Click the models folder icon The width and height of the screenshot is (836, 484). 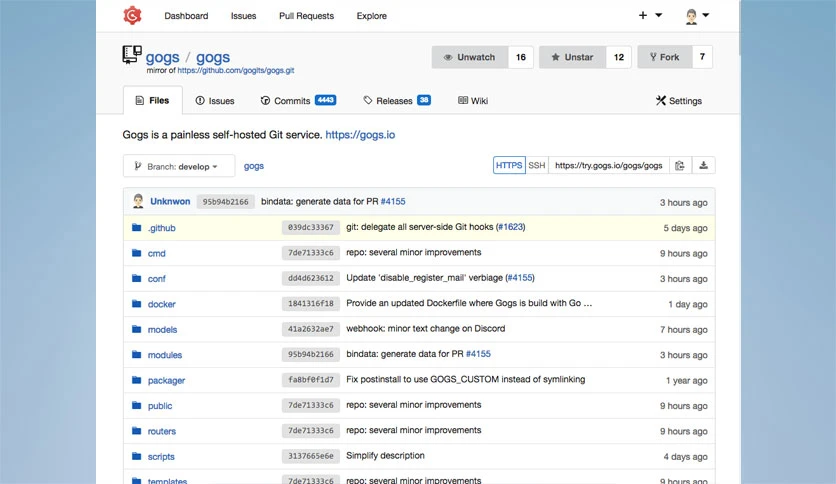click(136, 329)
